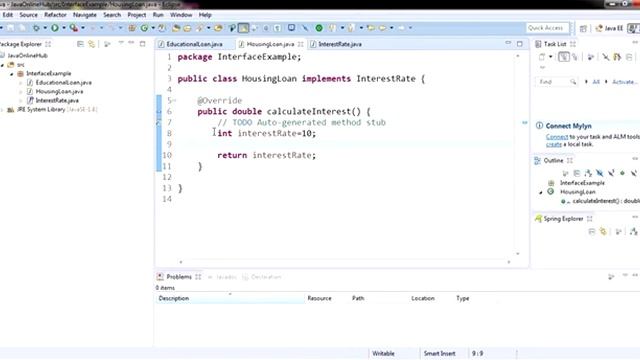Click the Find field in Task List

click(x=556, y=82)
